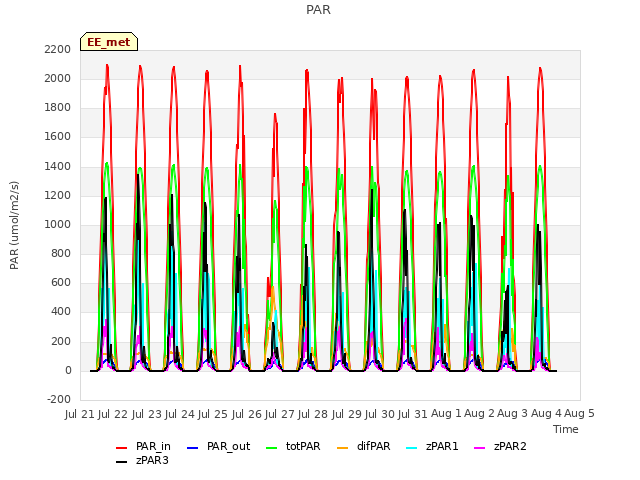Click the Aug 5 x-axis date label
Screen dimensions: 640x480
pos(579,414)
